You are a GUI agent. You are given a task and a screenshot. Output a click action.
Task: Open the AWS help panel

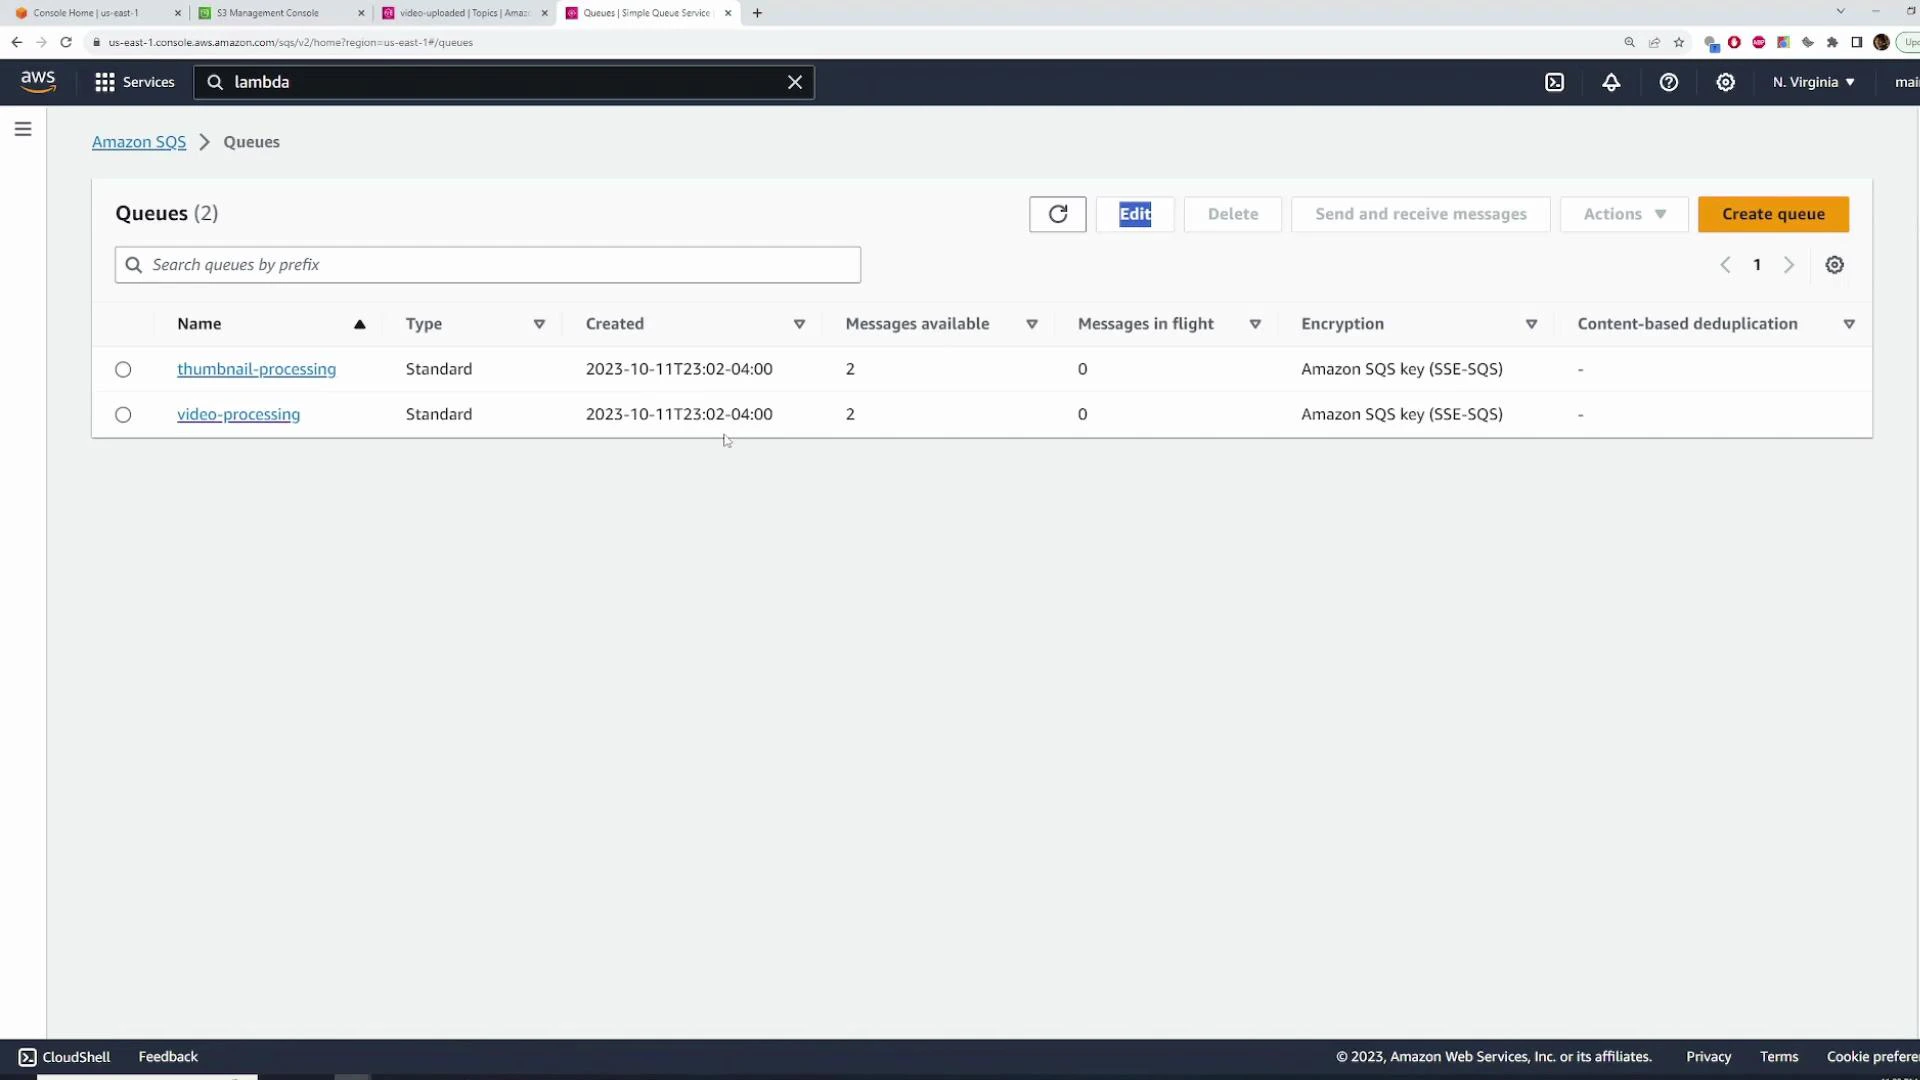[1668, 82]
